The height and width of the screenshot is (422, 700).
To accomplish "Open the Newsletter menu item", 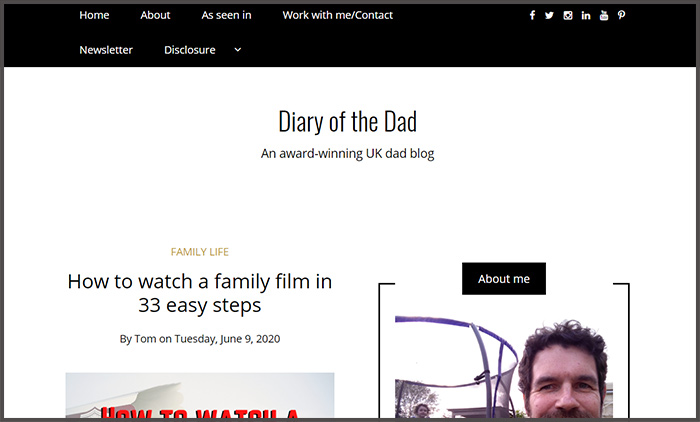I will coord(106,50).
